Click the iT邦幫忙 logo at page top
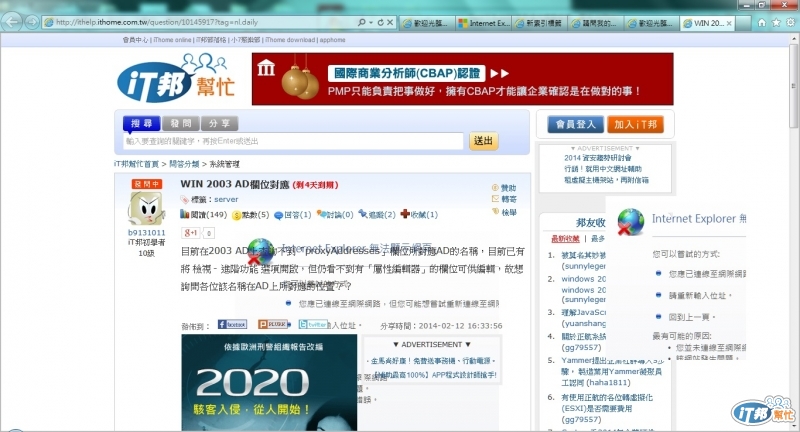This screenshot has width=800, height=432. [x=176, y=78]
